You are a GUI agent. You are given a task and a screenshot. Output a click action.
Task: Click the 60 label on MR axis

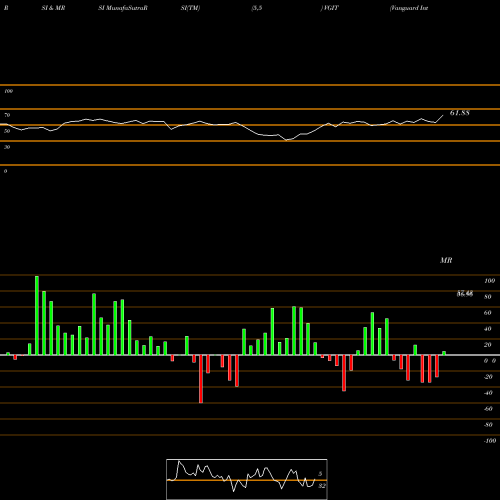(488, 313)
